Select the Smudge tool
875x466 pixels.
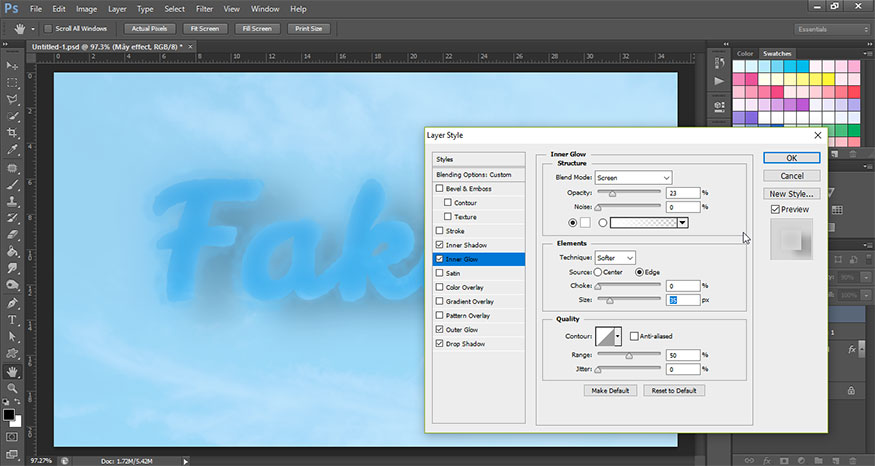pyautogui.click(x=12, y=268)
